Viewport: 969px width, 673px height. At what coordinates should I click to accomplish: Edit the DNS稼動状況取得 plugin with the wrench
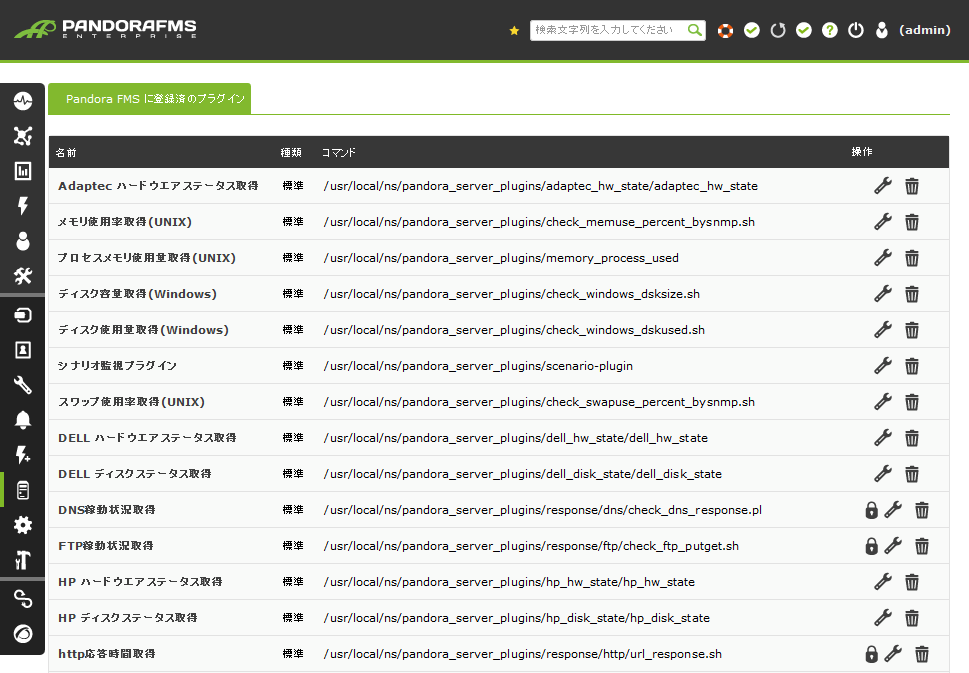pyautogui.click(x=893, y=509)
